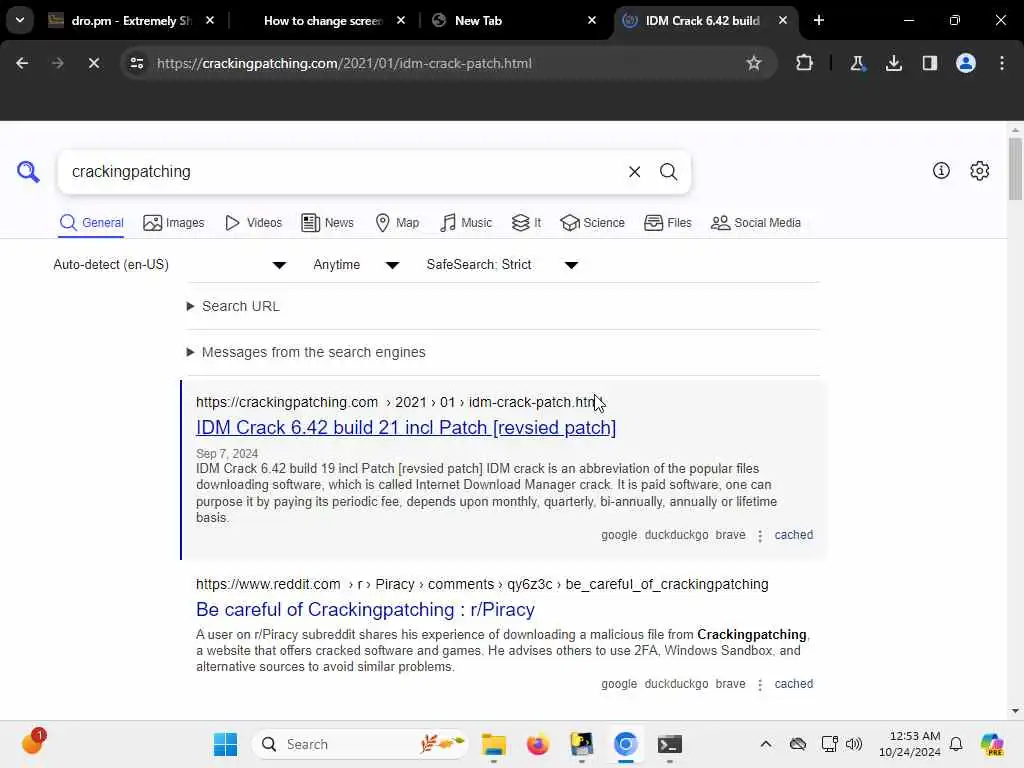Open the Extensions puzzle icon

click(x=805, y=63)
